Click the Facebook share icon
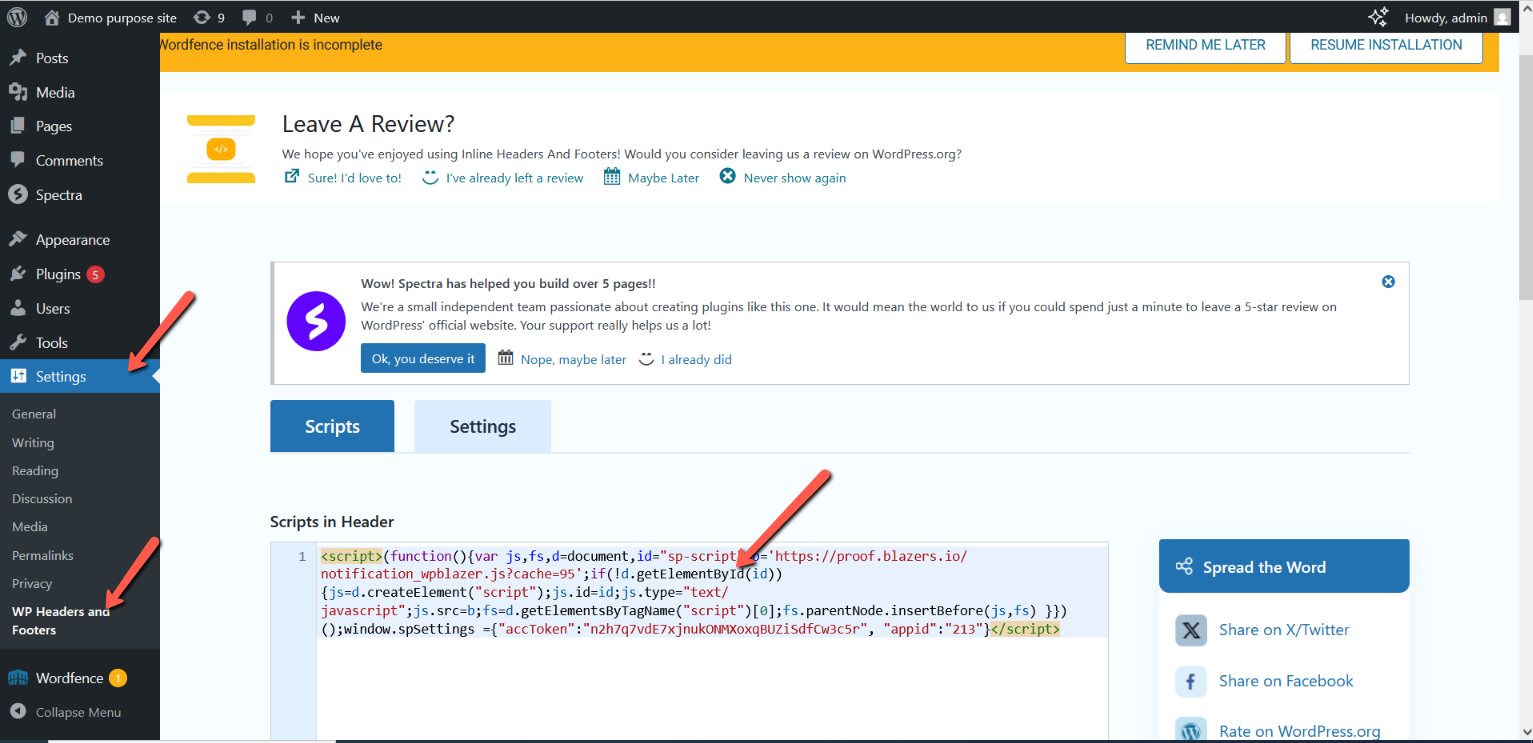 click(x=1191, y=682)
